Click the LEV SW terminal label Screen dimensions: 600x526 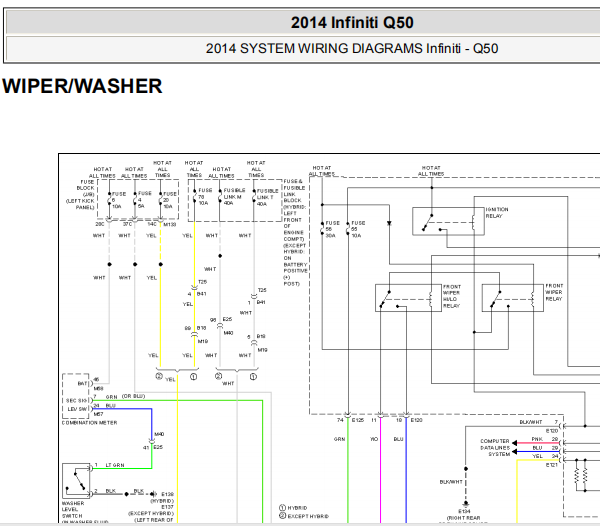78,409
